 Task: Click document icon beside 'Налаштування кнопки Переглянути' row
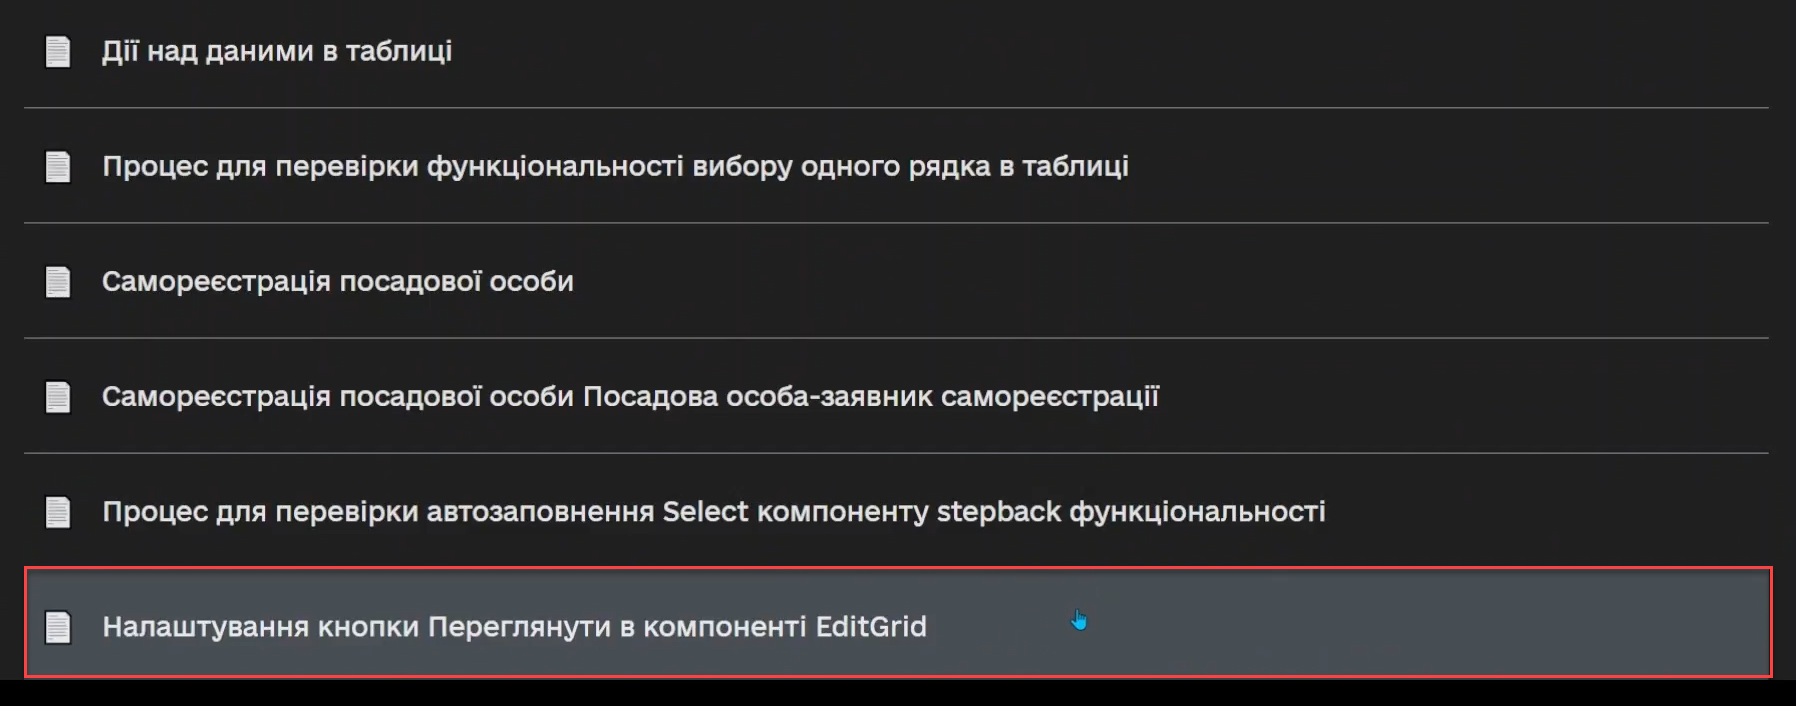click(x=58, y=627)
